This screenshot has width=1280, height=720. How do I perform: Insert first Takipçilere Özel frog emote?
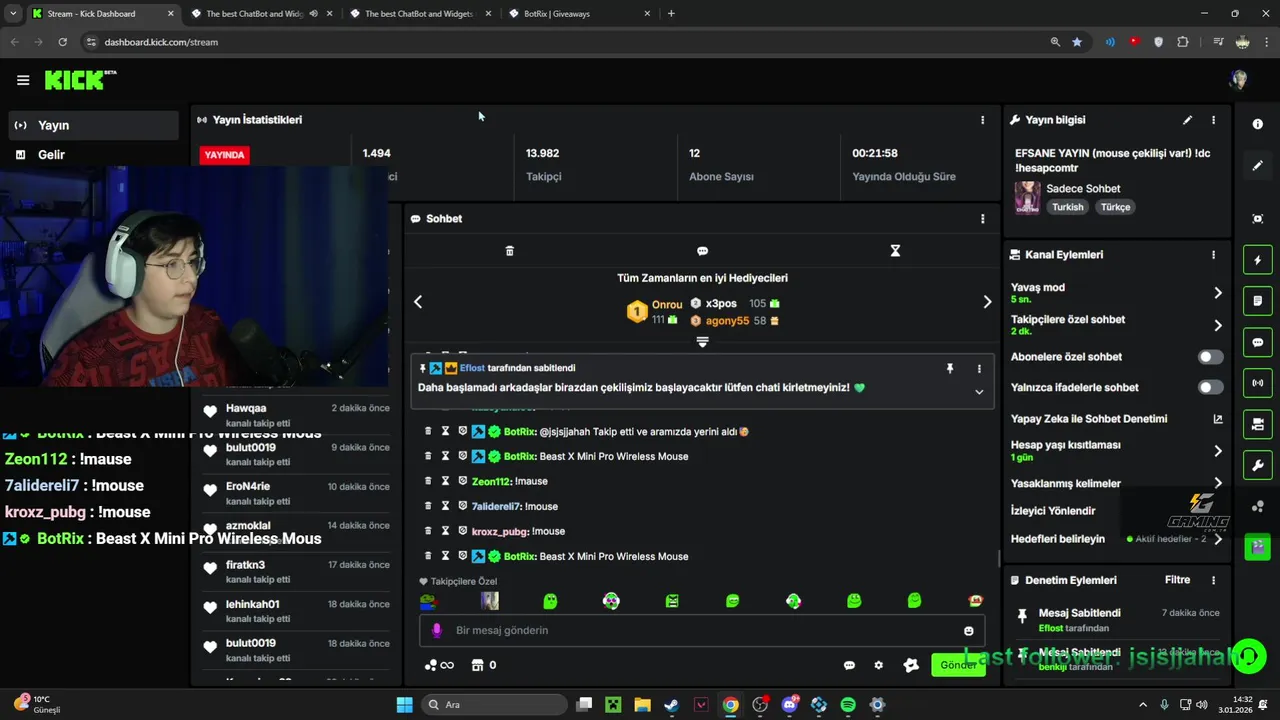[428, 601]
